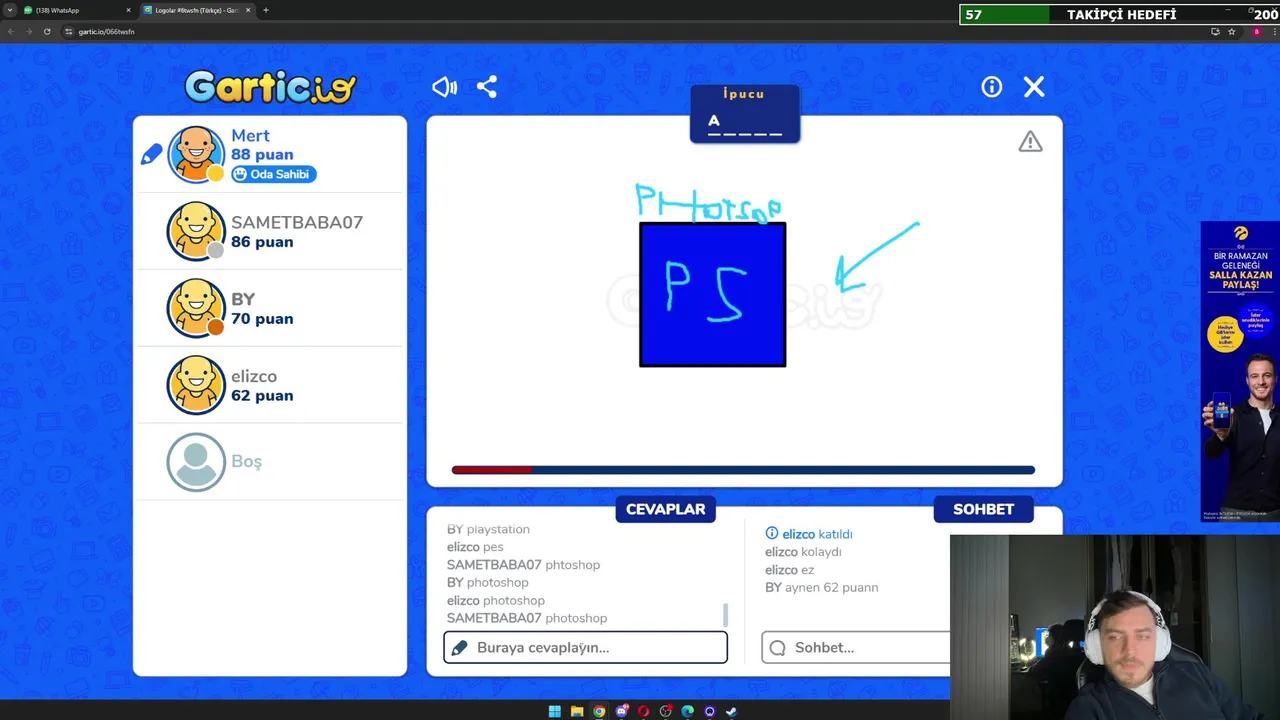
Task: Open Discord from the taskbar
Action: (x=621, y=711)
